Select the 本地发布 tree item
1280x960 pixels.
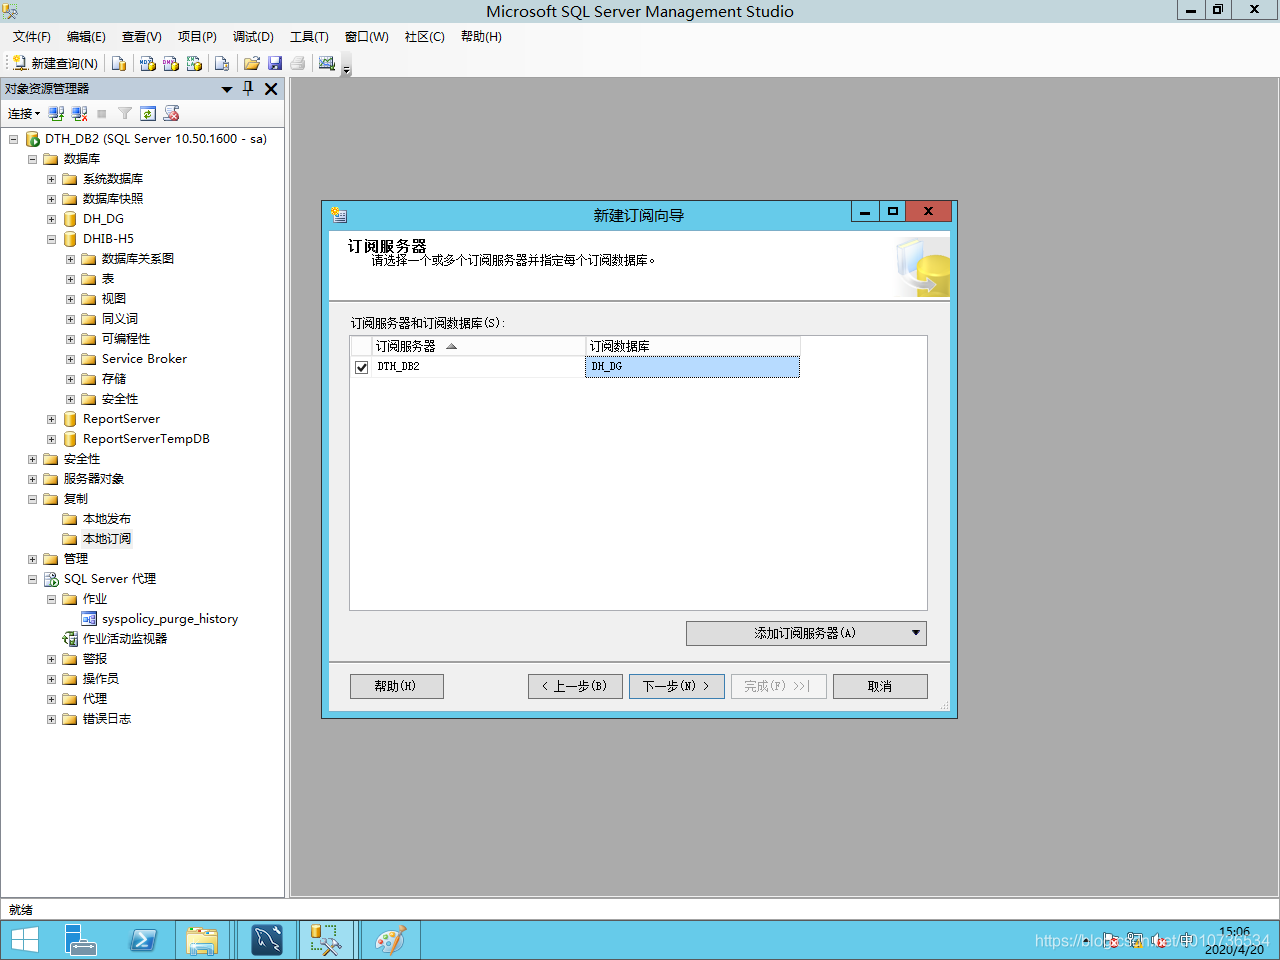pyautogui.click(x=106, y=519)
